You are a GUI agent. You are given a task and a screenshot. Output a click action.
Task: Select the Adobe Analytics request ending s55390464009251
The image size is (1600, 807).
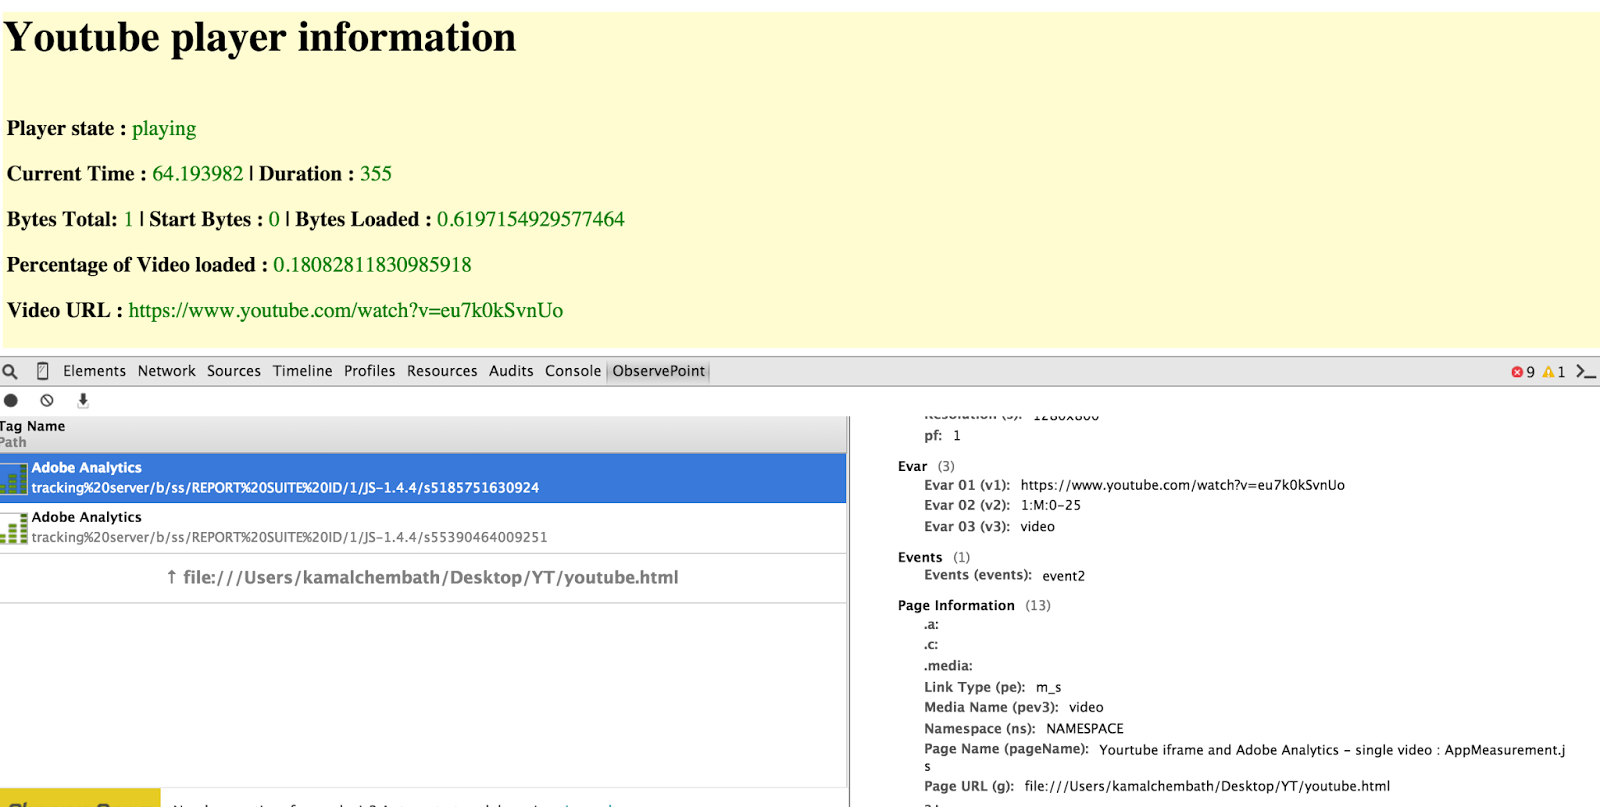tap(423, 528)
